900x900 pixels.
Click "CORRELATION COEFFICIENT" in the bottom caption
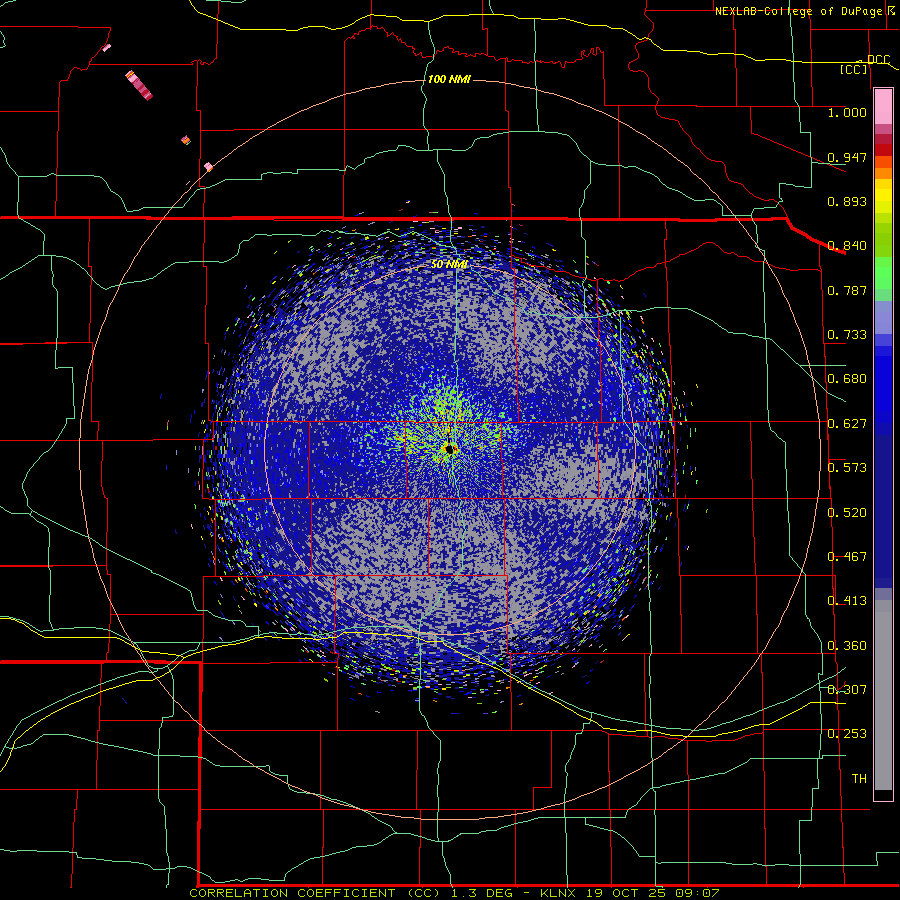[292, 893]
